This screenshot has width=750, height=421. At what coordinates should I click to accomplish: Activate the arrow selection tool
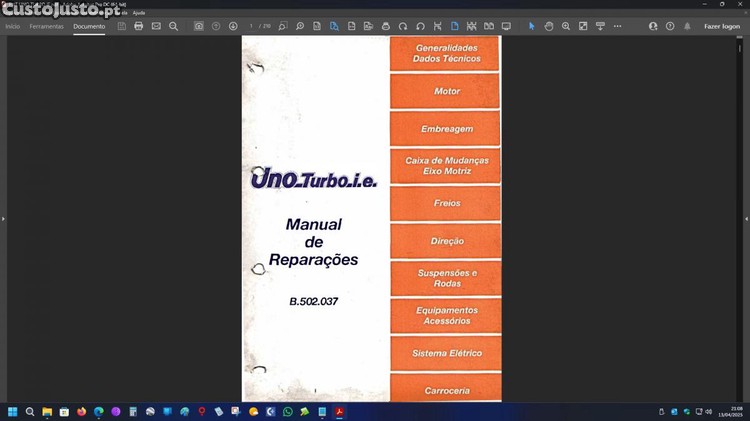(x=532, y=26)
